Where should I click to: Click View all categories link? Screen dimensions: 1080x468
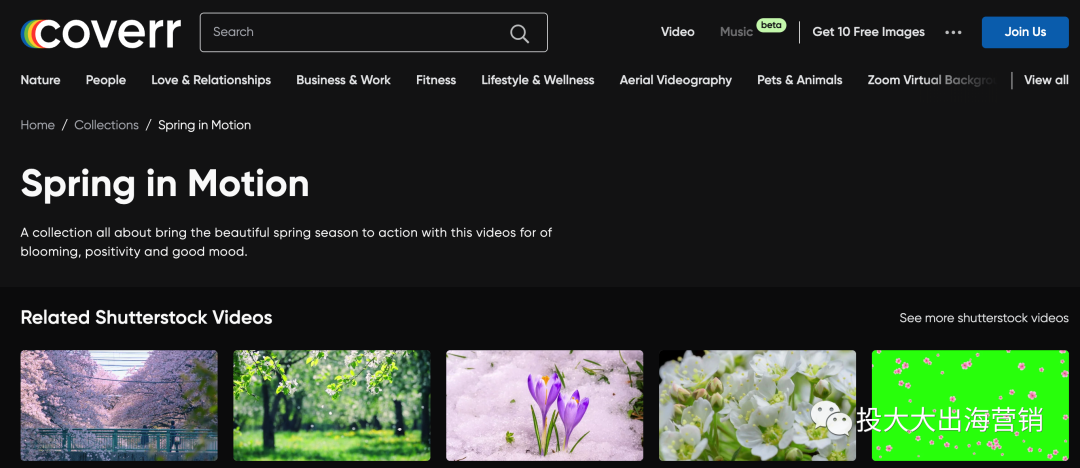point(1046,80)
